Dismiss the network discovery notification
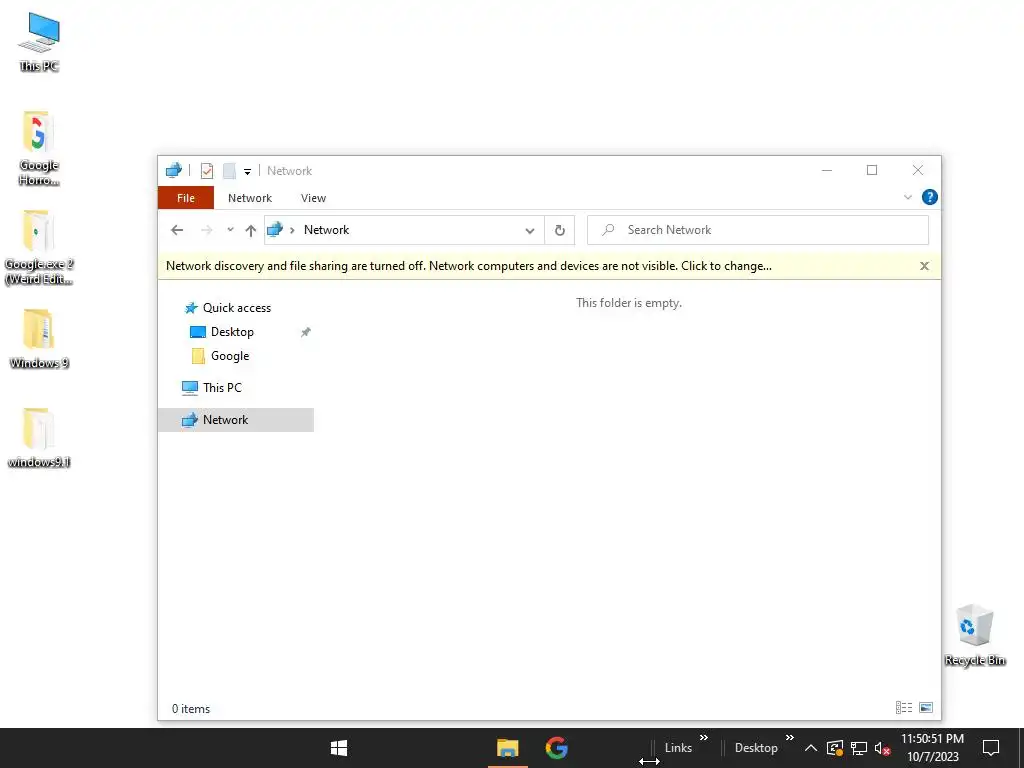1024x768 pixels. click(x=924, y=266)
